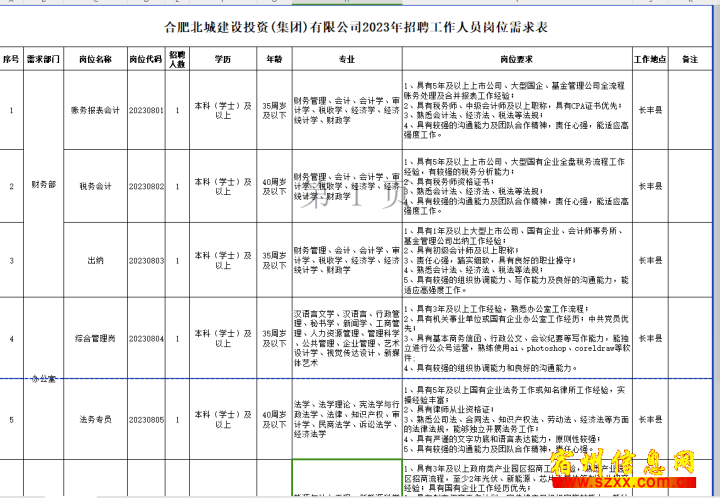Click the 序号 cell with number 3
Image resolution: width=720 pixels, height=498 pixels.
tap(11, 260)
